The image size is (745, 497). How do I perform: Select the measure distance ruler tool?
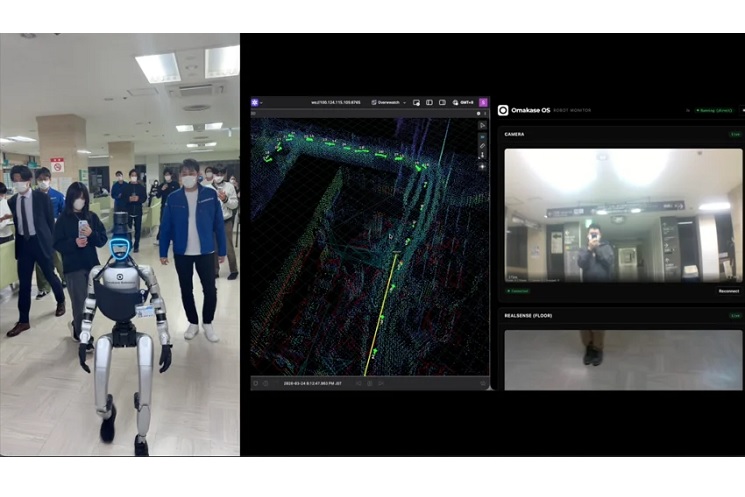[482, 146]
